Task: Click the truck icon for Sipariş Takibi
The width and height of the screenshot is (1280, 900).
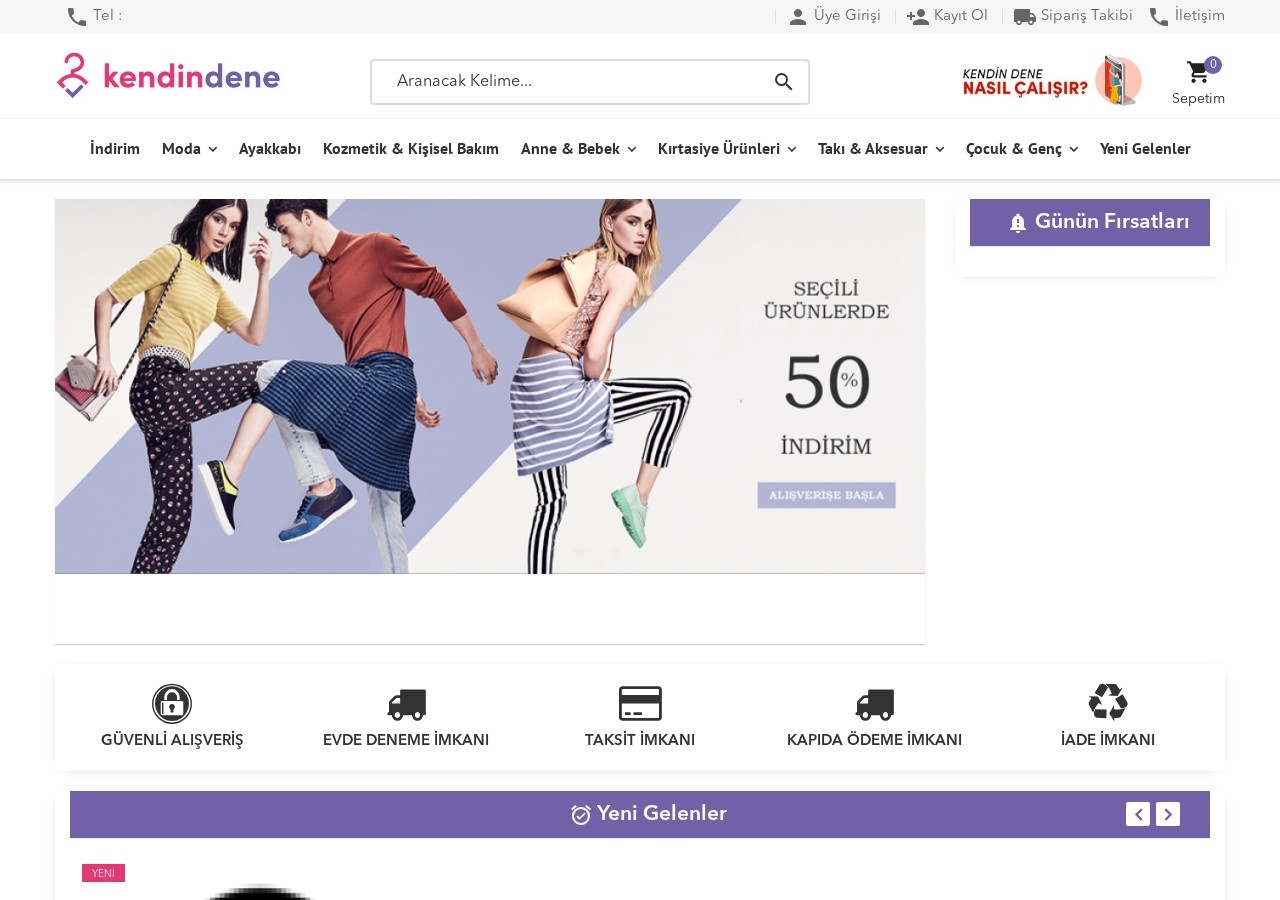Action: click(1025, 17)
